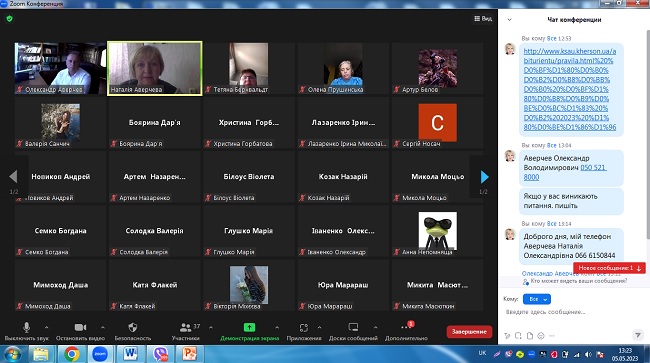Image resolution: width=650 pixels, height=363 pixels.
Task: Open the More options dots icon
Action: [x=405, y=327]
